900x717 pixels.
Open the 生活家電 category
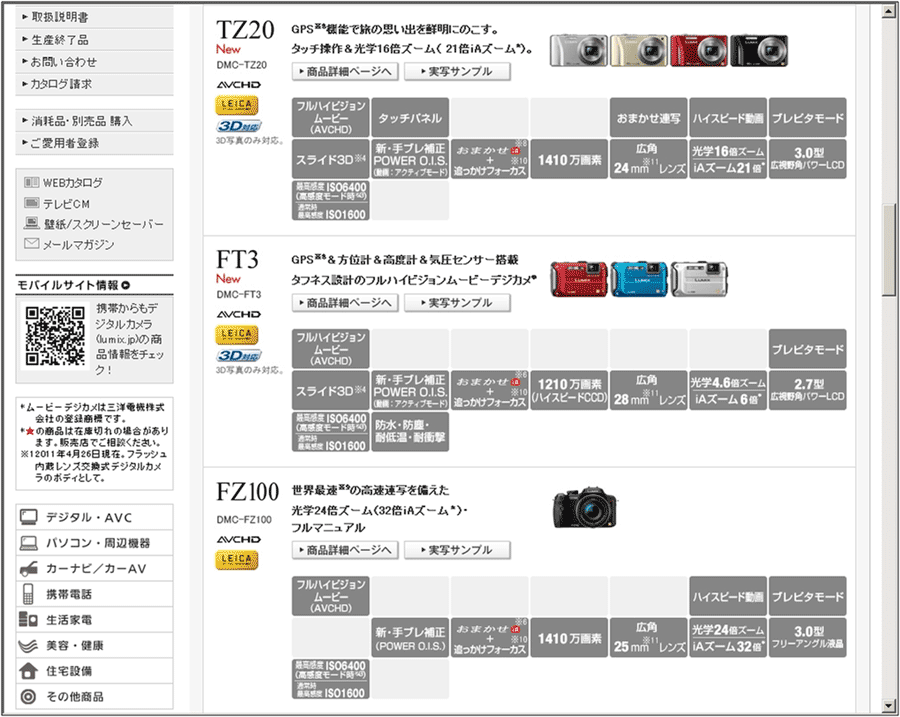(95, 620)
